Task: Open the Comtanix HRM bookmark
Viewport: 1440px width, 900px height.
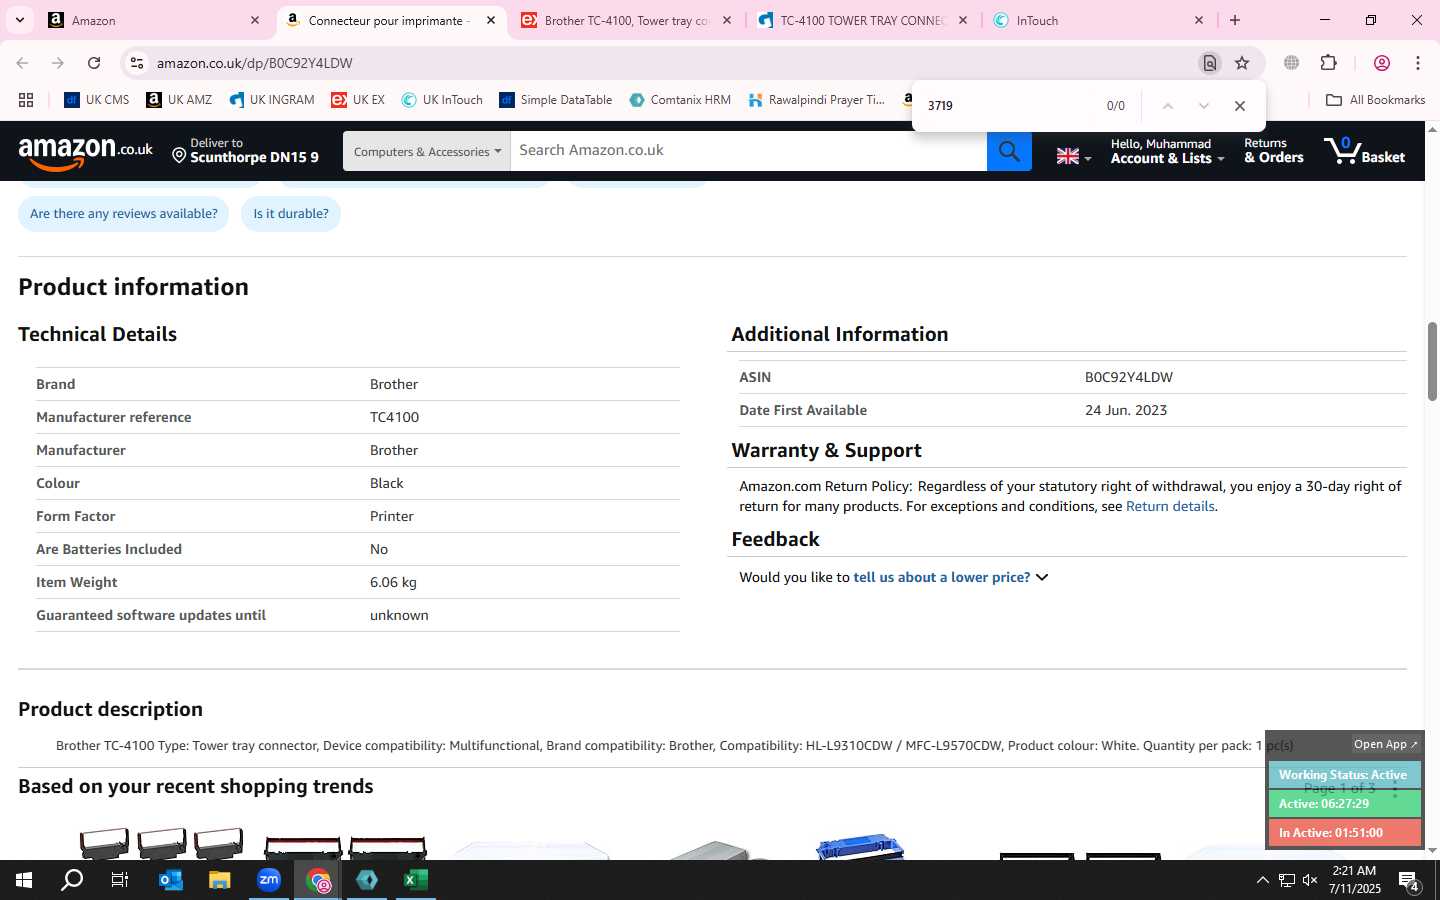Action: [680, 100]
